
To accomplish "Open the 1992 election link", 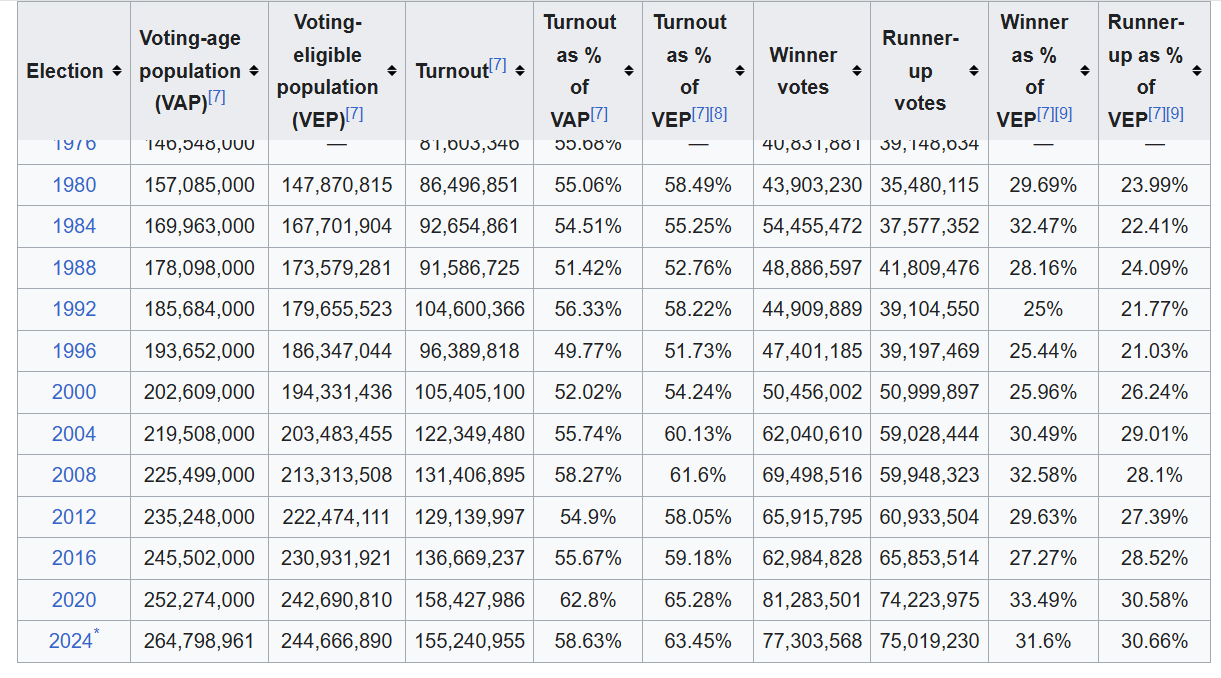I will 74,309.
